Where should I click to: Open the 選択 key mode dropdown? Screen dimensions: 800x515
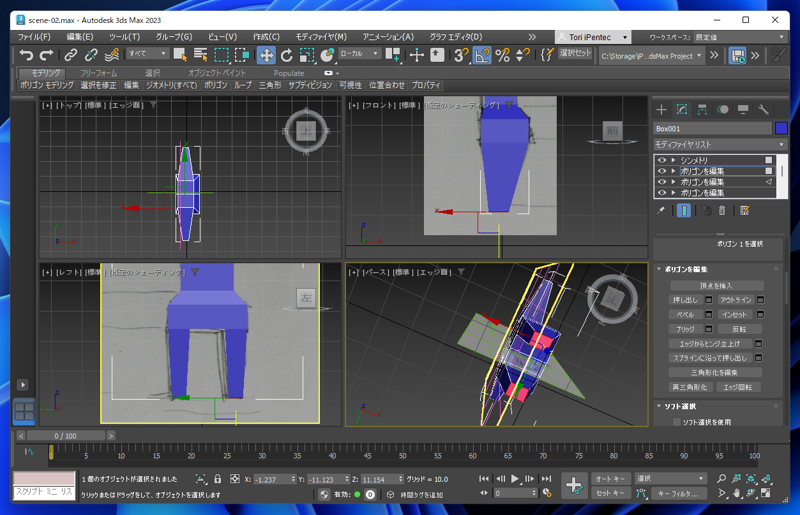click(670, 478)
